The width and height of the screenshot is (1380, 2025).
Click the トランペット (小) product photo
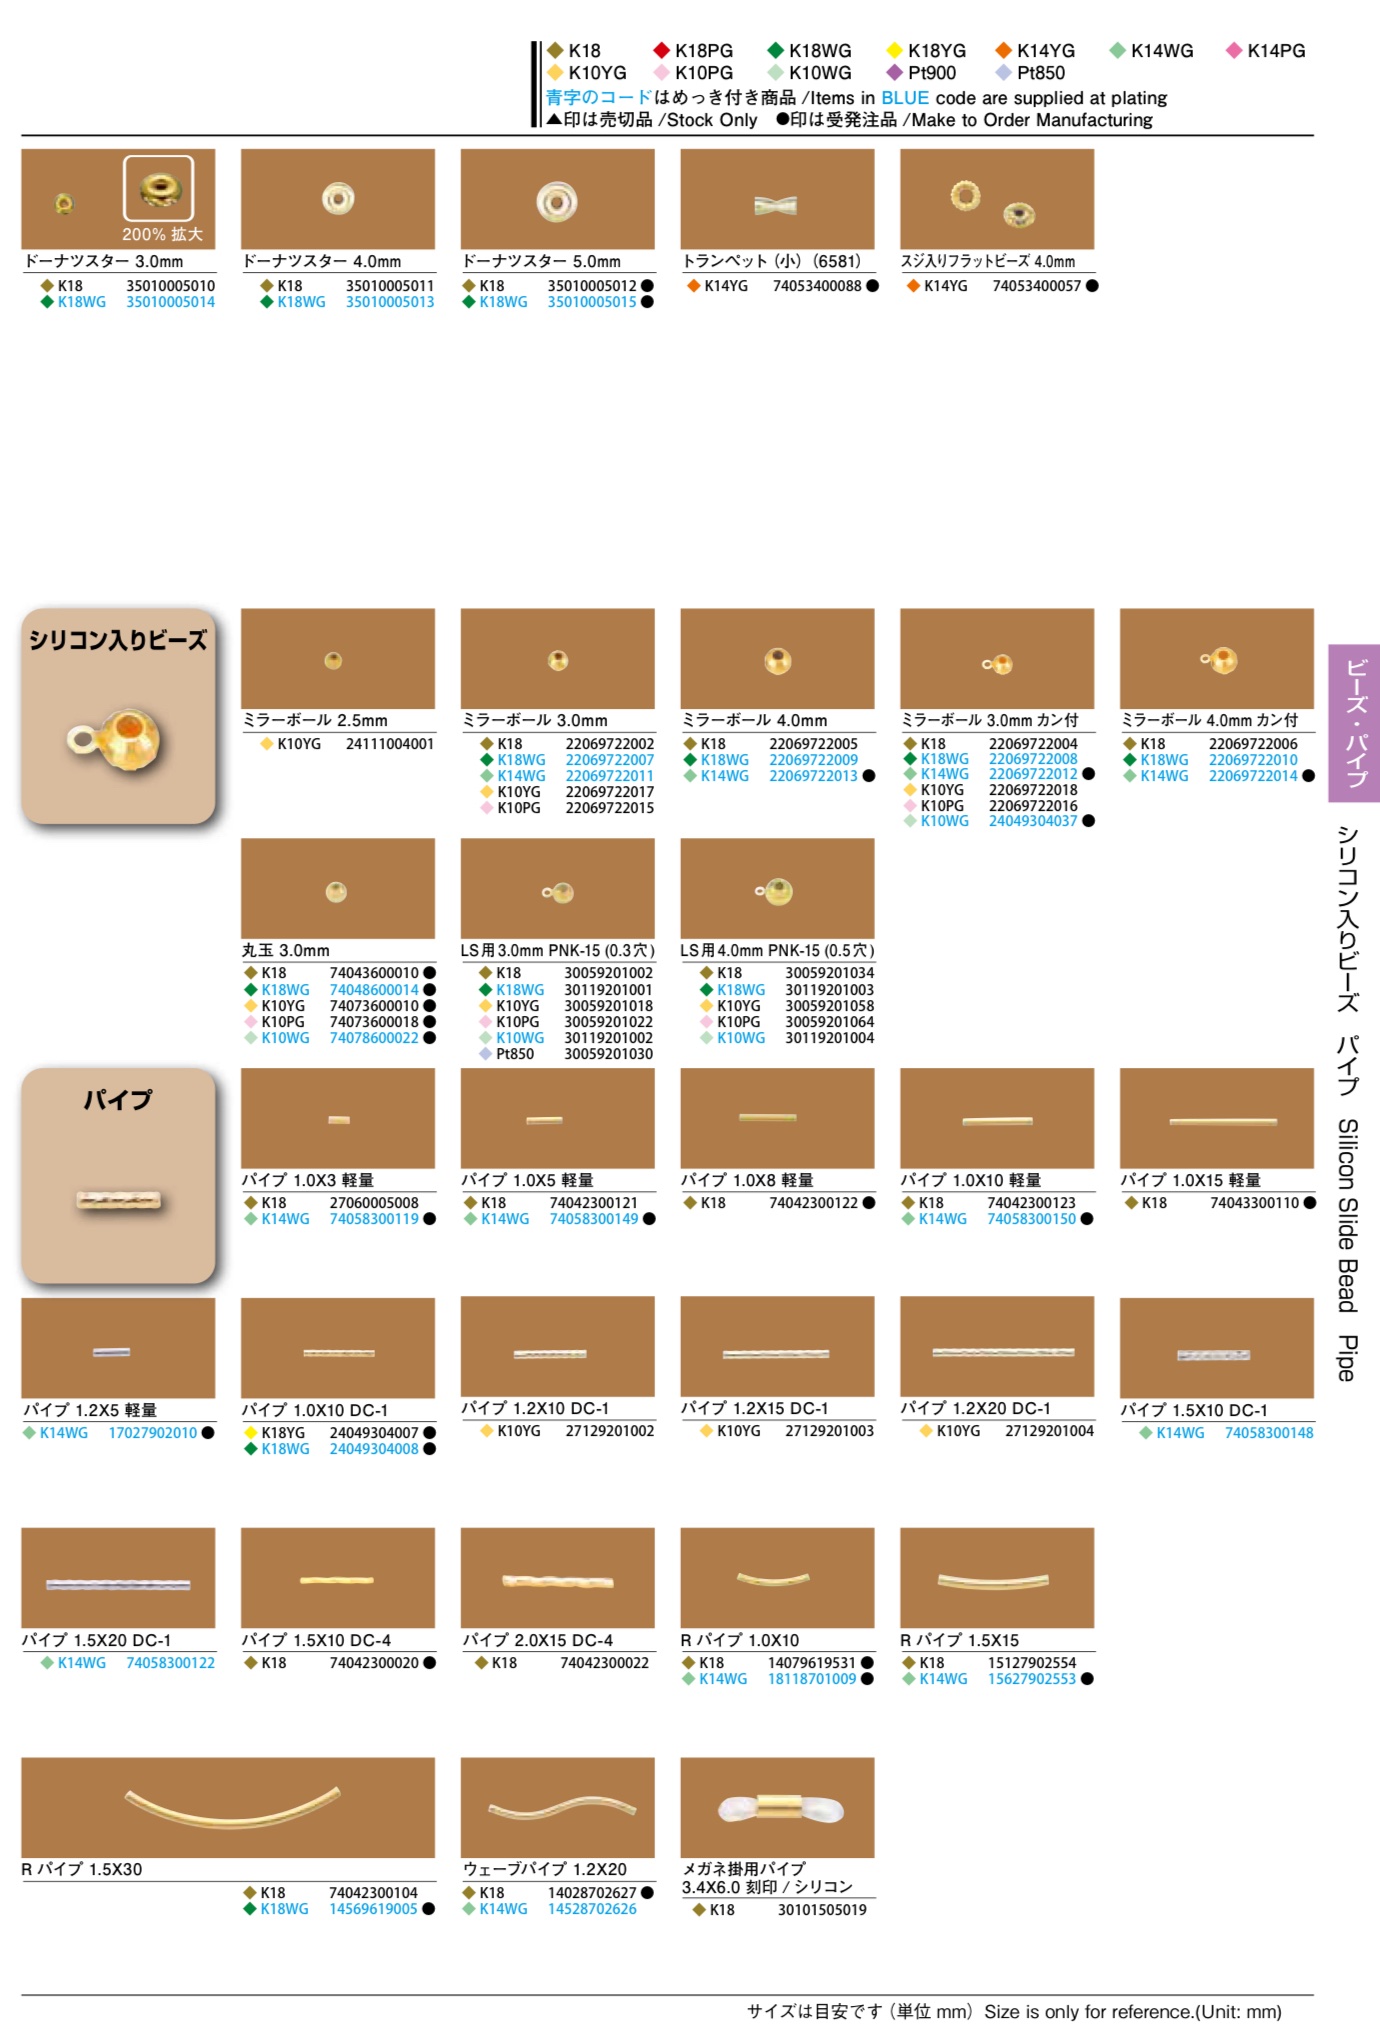[x=777, y=200]
